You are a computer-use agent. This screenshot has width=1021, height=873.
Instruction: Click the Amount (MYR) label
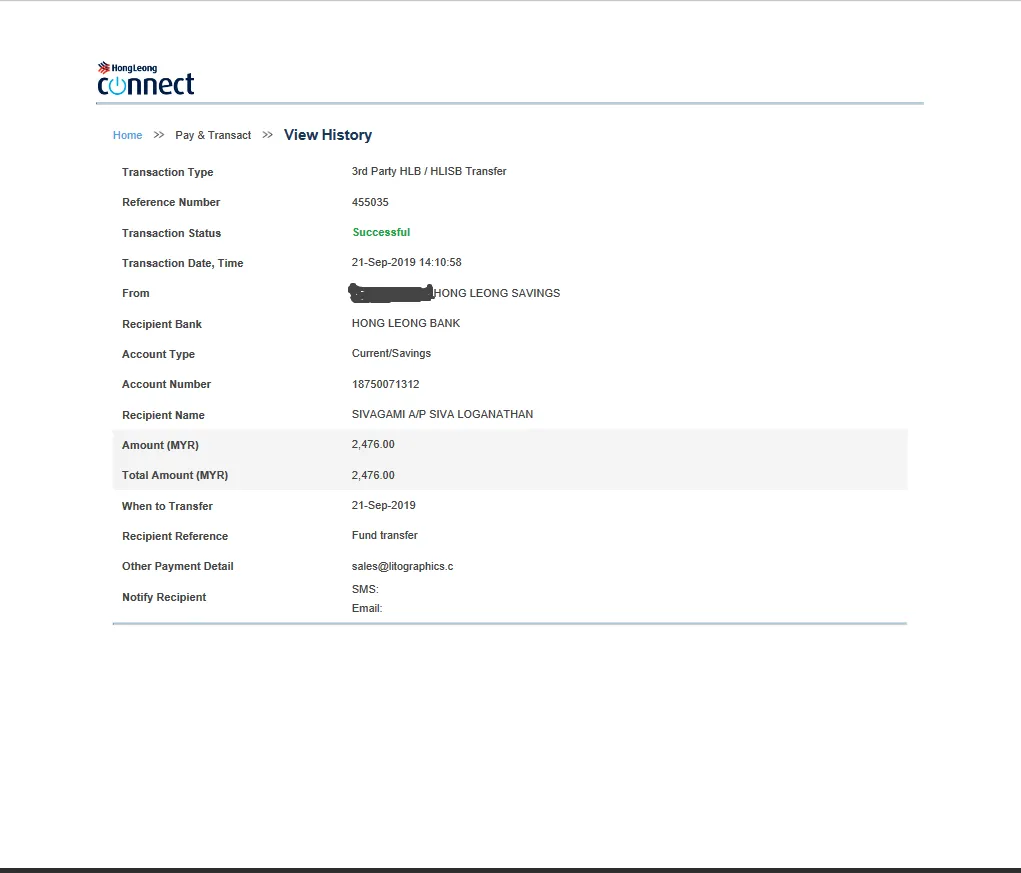[160, 445]
